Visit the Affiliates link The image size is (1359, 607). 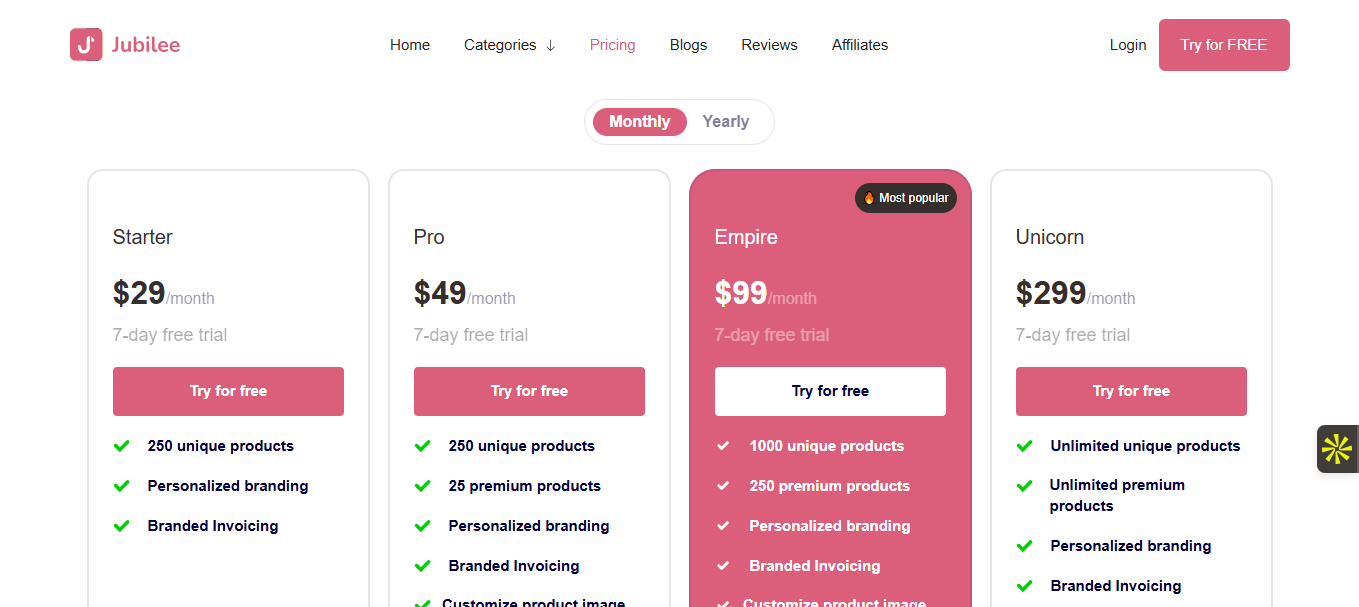click(860, 45)
